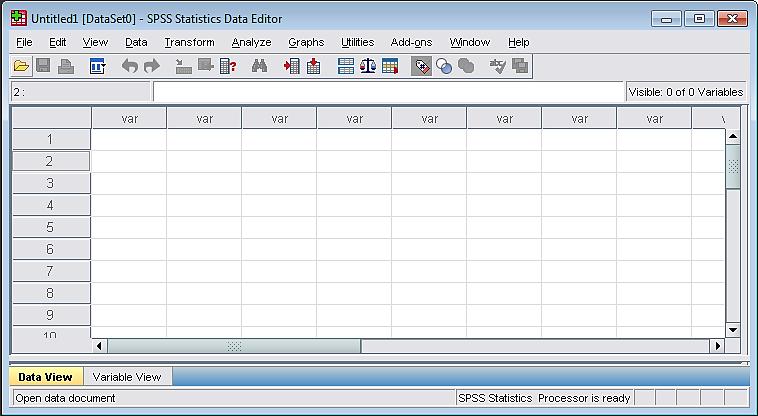This screenshot has width=758, height=416.
Task: Open the Utilities menu
Action: [x=358, y=43]
